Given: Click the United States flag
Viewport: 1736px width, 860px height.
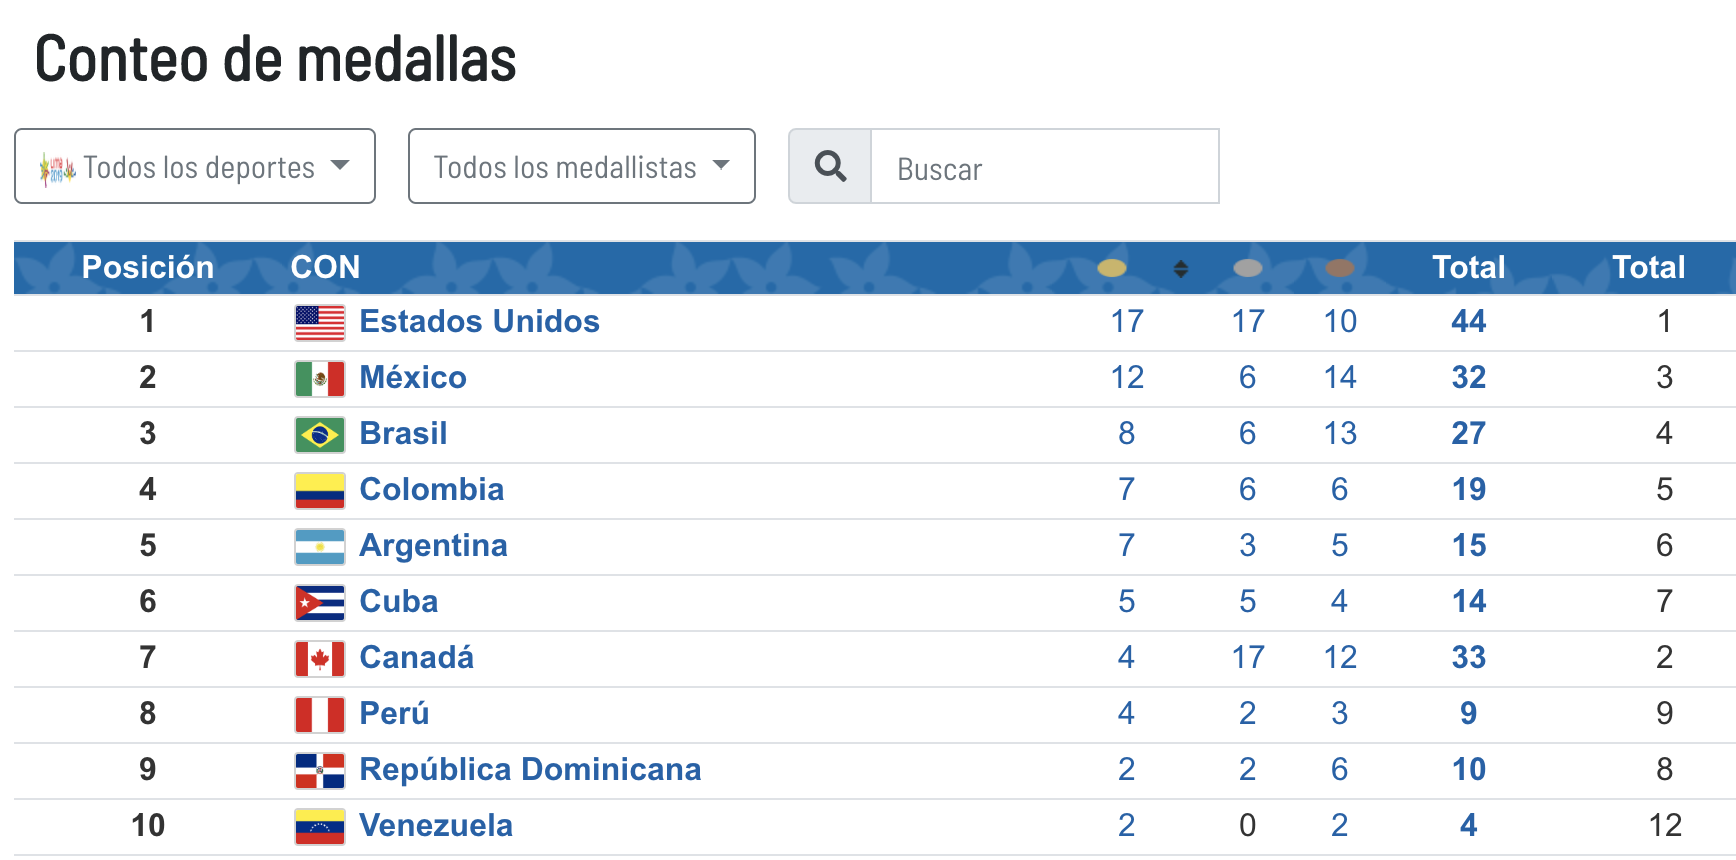Looking at the screenshot, I should [318, 322].
